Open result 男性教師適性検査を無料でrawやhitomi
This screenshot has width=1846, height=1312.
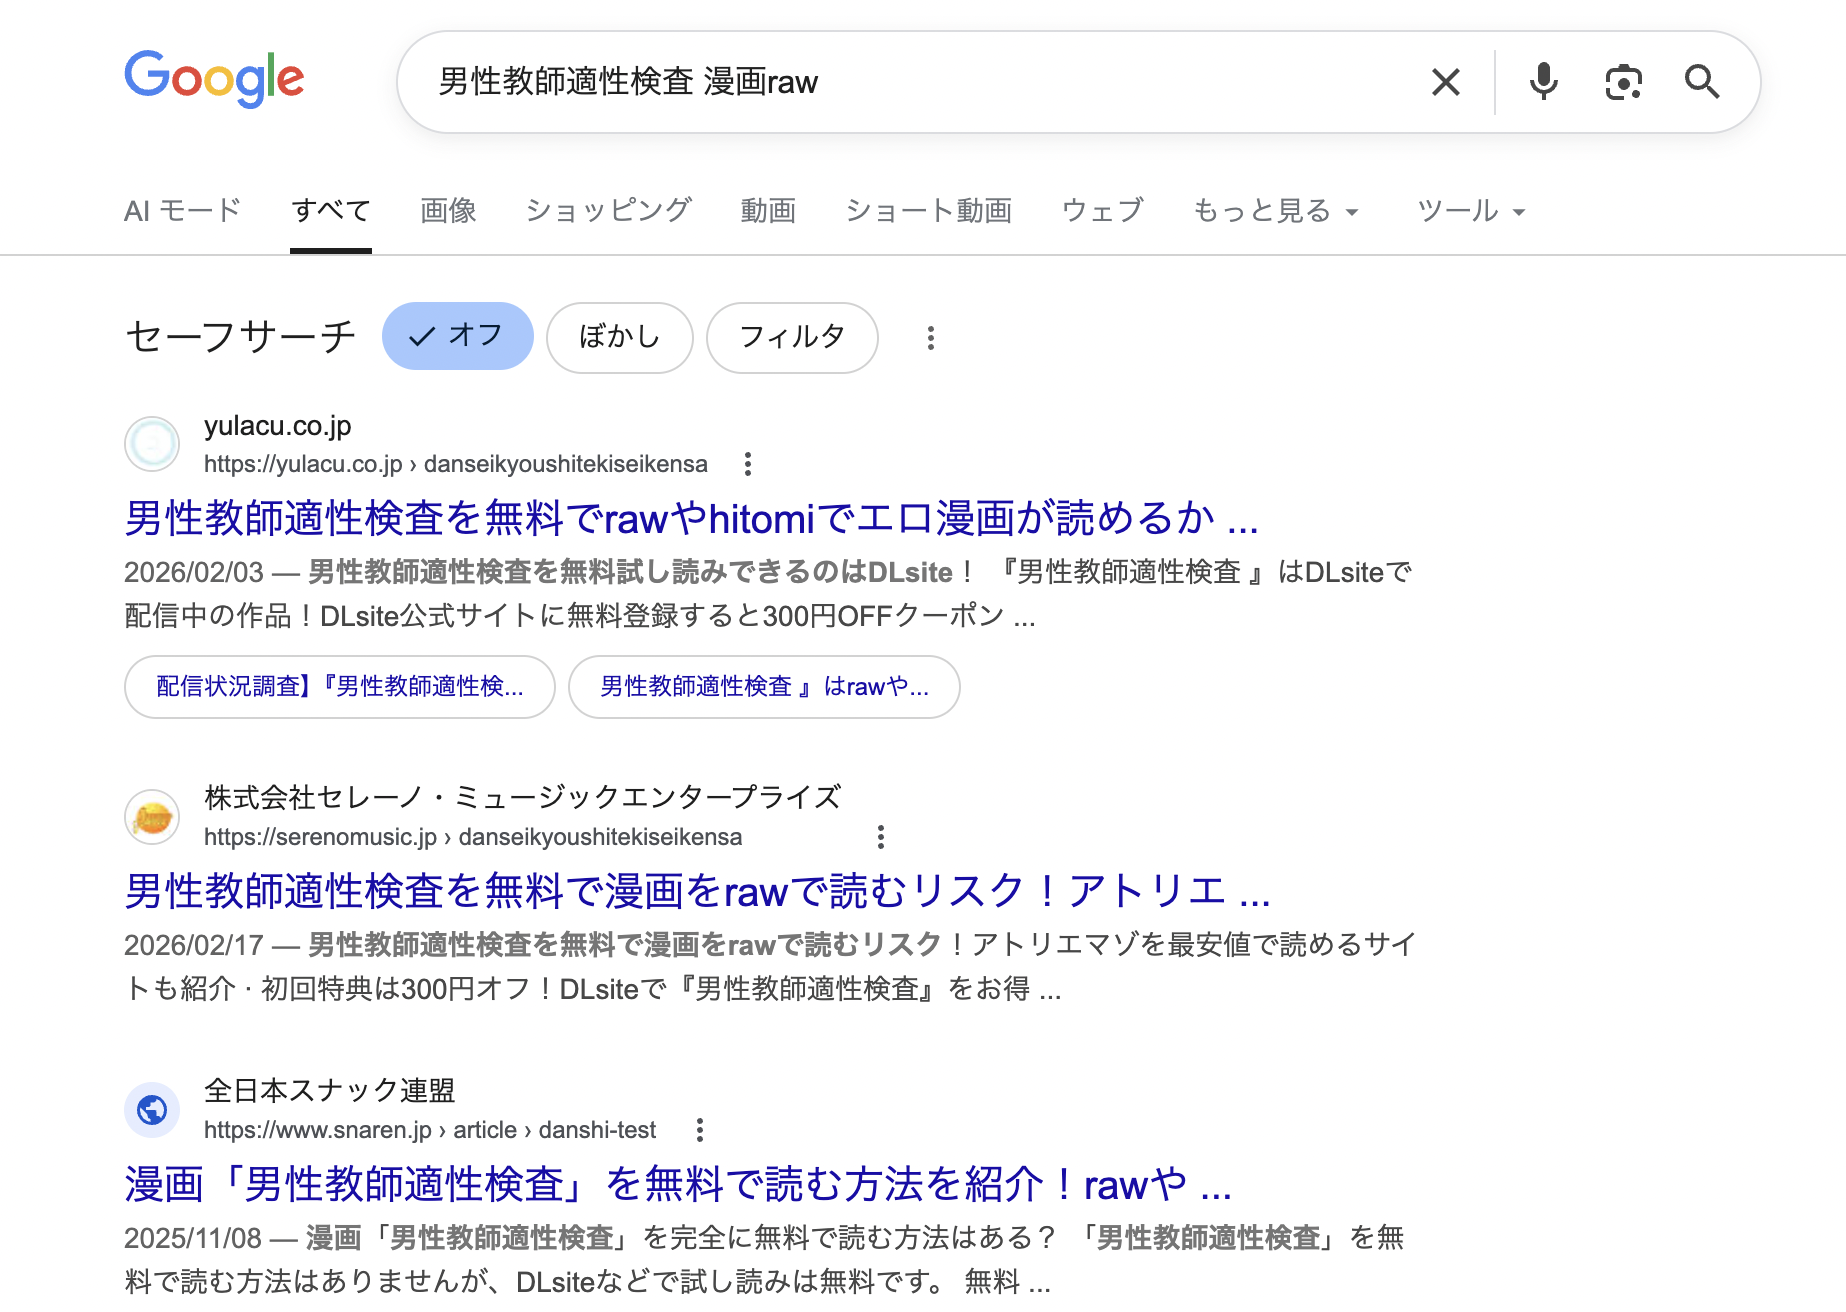click(691, 518)
